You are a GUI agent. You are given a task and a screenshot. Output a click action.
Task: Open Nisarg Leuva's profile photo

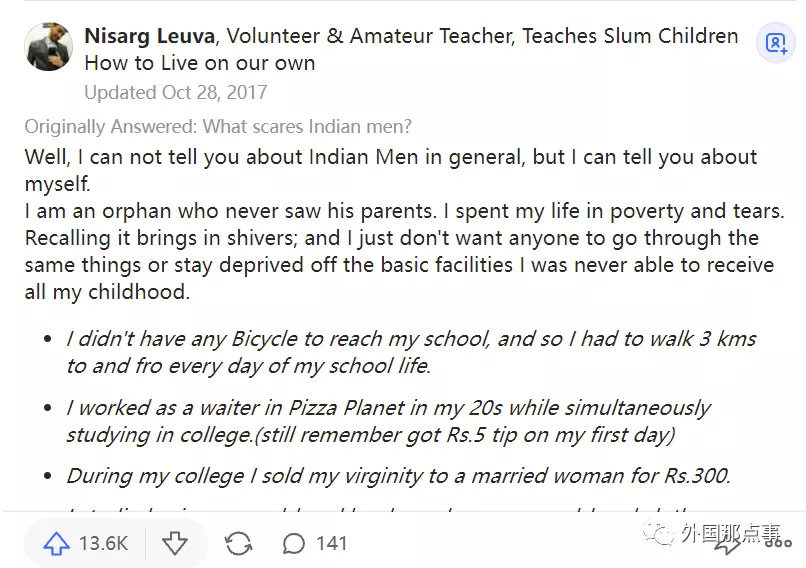coord(49,46)
